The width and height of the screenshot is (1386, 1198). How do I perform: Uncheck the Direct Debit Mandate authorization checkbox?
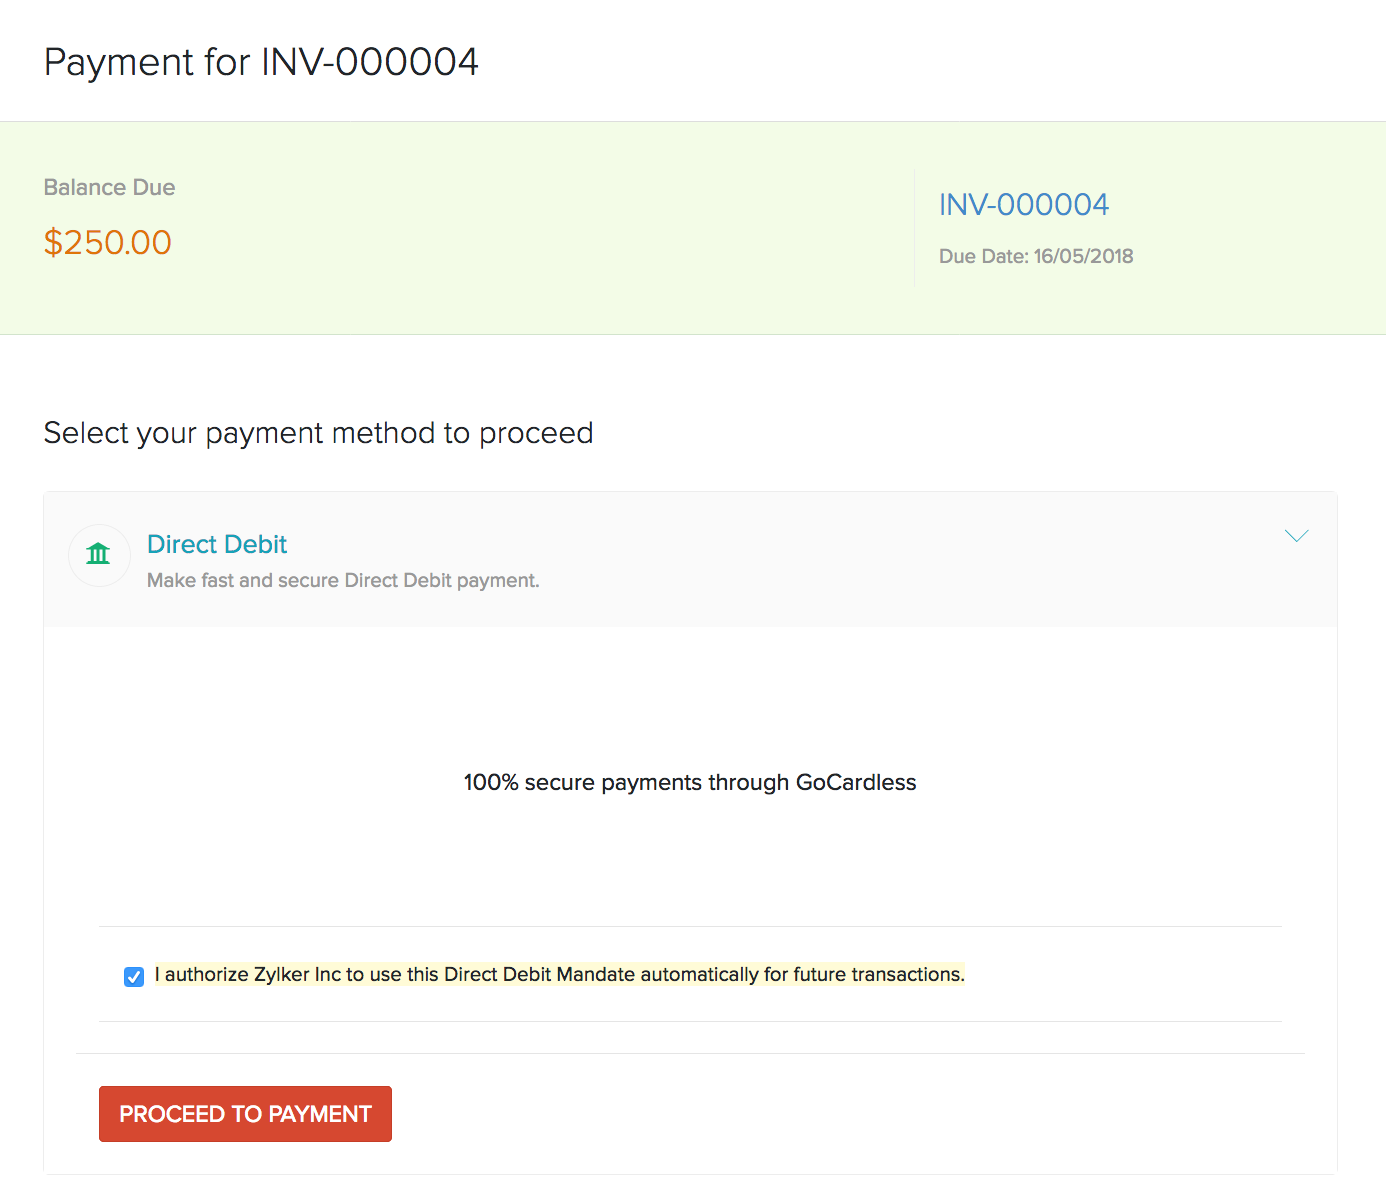pos(134,977)
